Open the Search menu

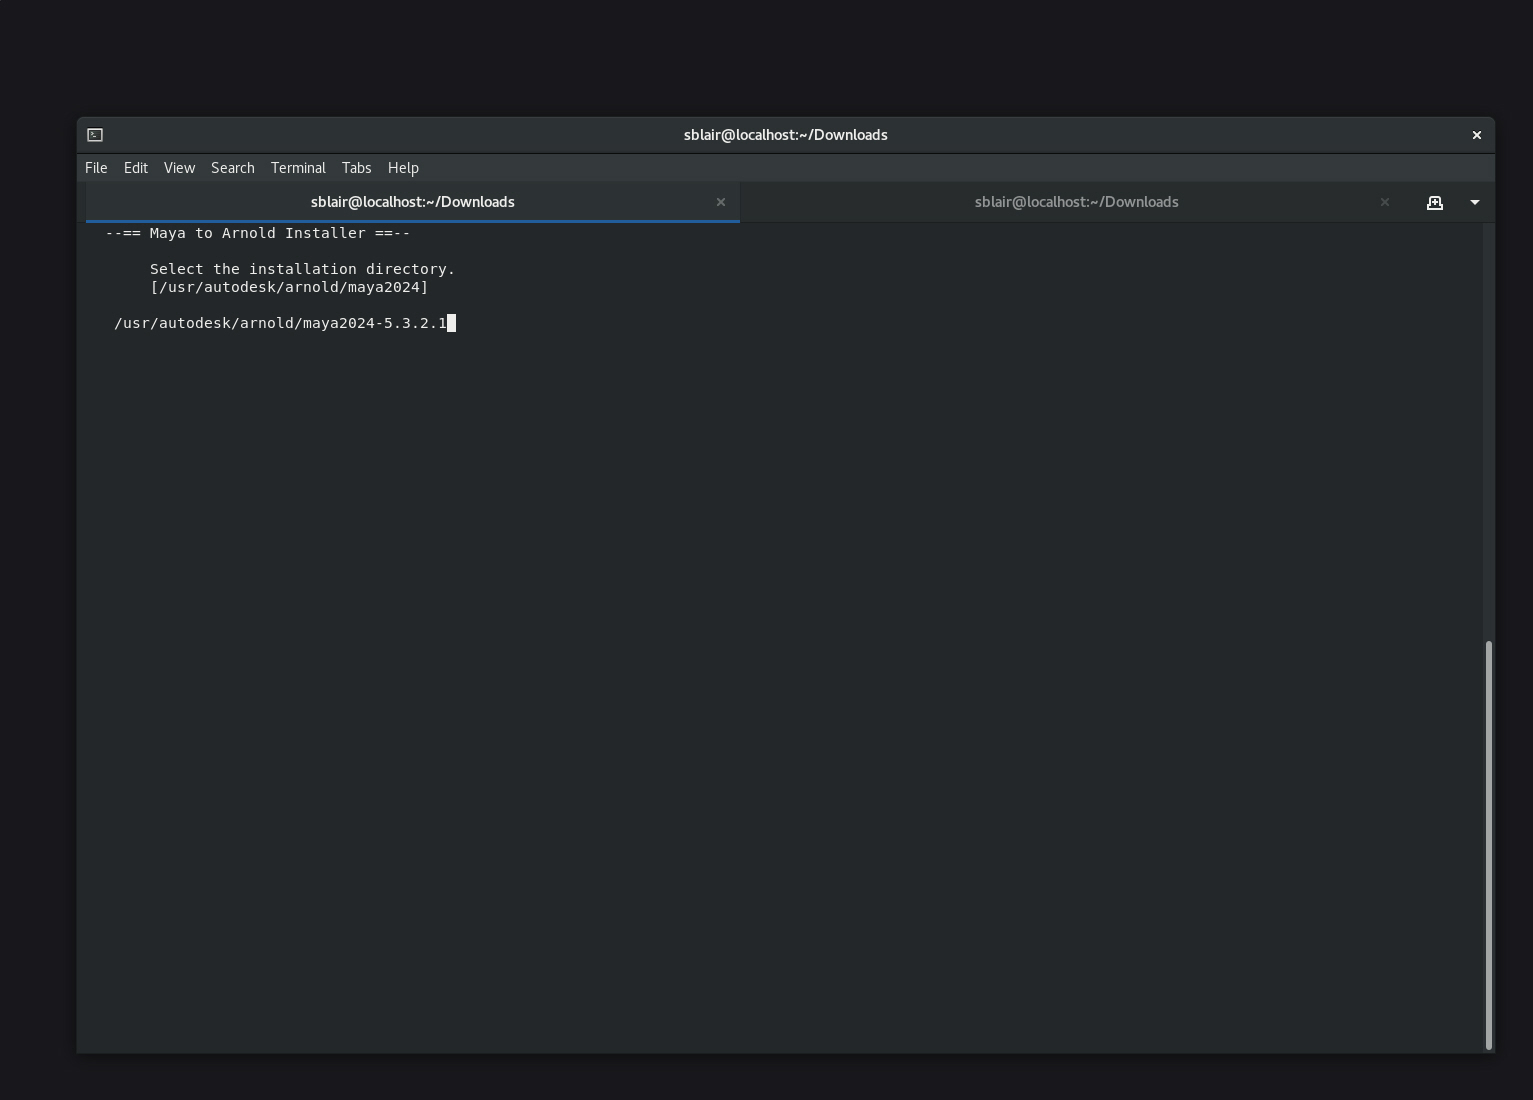point(232,167)
